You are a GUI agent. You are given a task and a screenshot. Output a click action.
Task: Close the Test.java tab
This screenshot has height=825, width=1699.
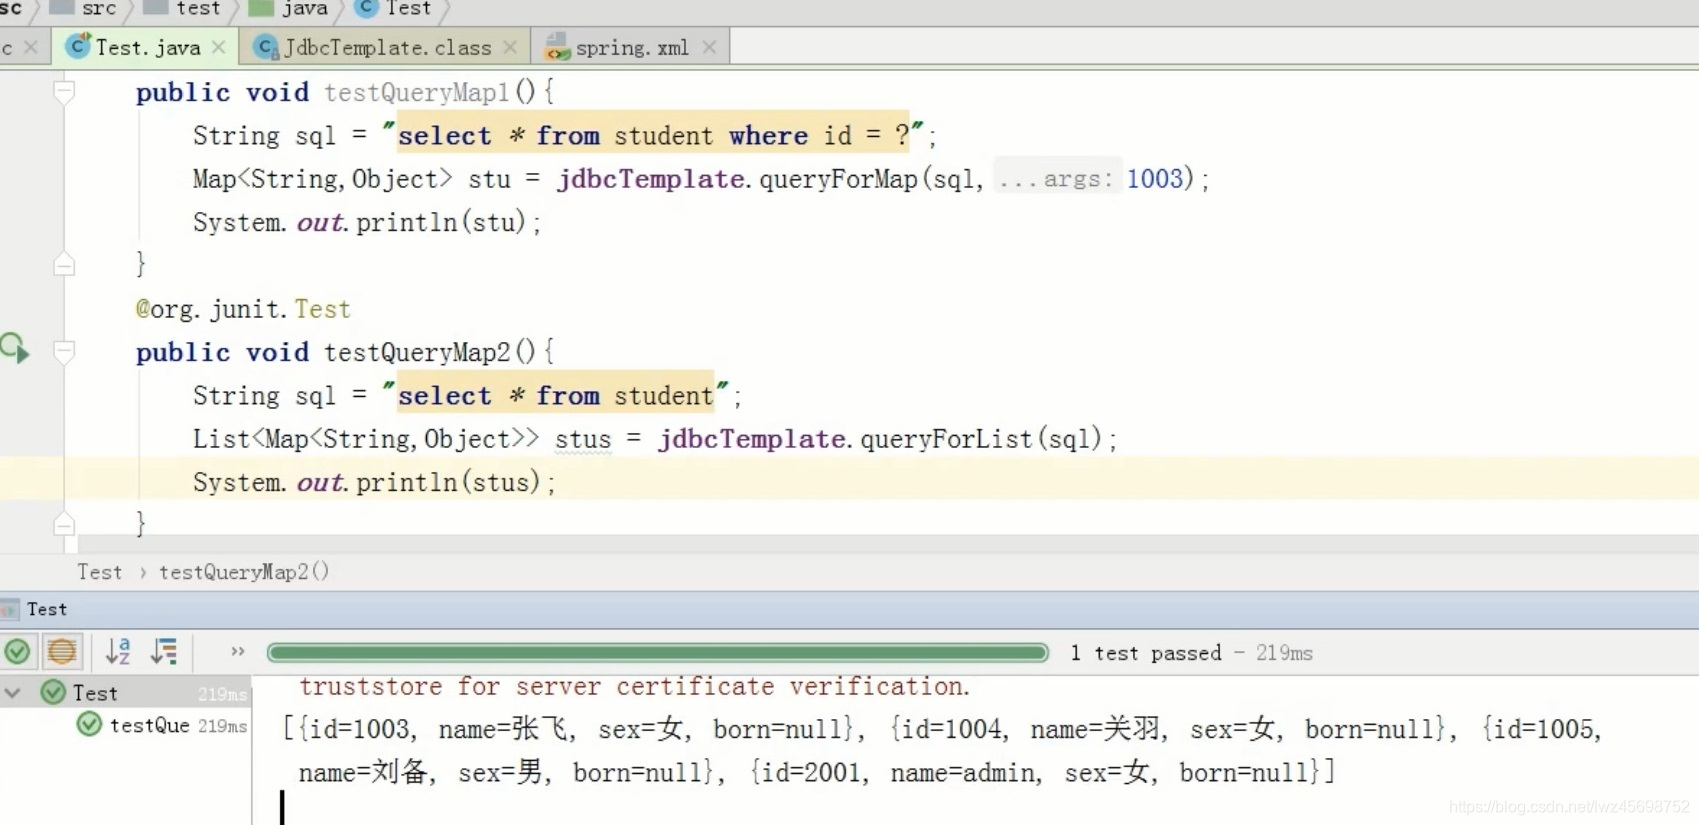pyautogui.click(x=219, y=47)
